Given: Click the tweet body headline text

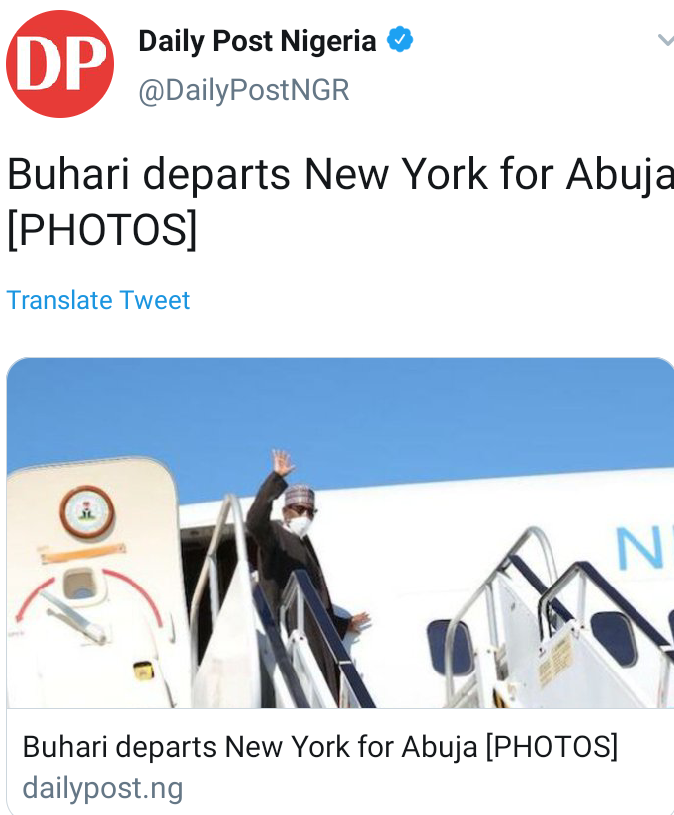Looking at the screenshot, I should click(340, 202).
